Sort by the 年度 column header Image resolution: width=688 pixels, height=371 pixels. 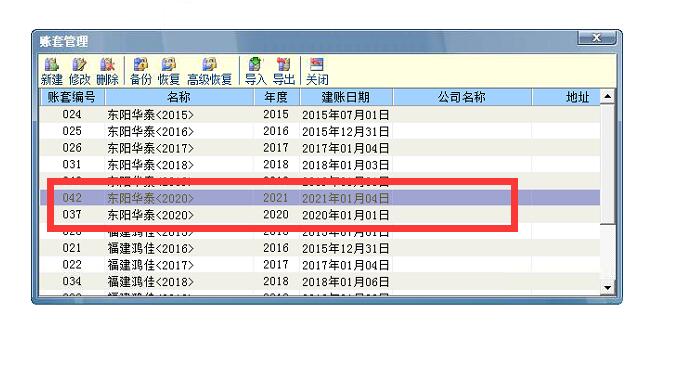pyautogui.click(x=276, y=97)
